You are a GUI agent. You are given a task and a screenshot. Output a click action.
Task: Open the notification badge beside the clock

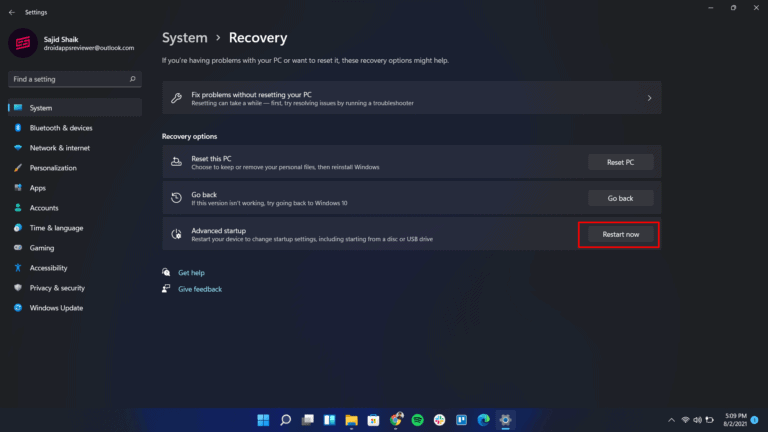pos(755,420)
